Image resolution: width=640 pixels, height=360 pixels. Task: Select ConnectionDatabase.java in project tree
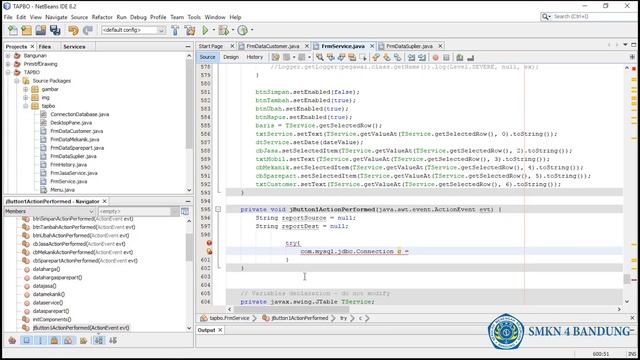[x=79, y=114]
